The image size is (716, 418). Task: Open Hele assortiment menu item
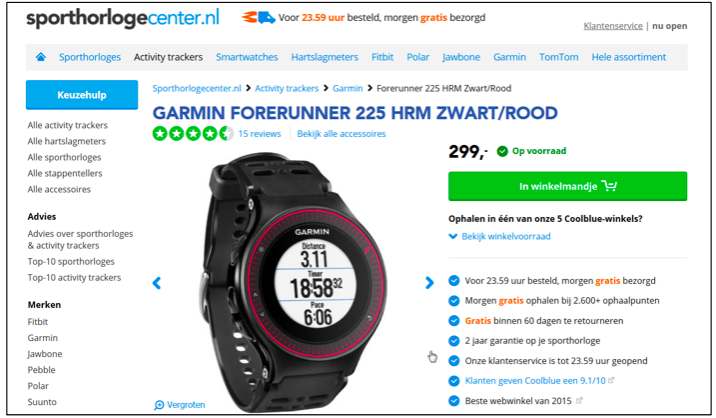(629, 57)
